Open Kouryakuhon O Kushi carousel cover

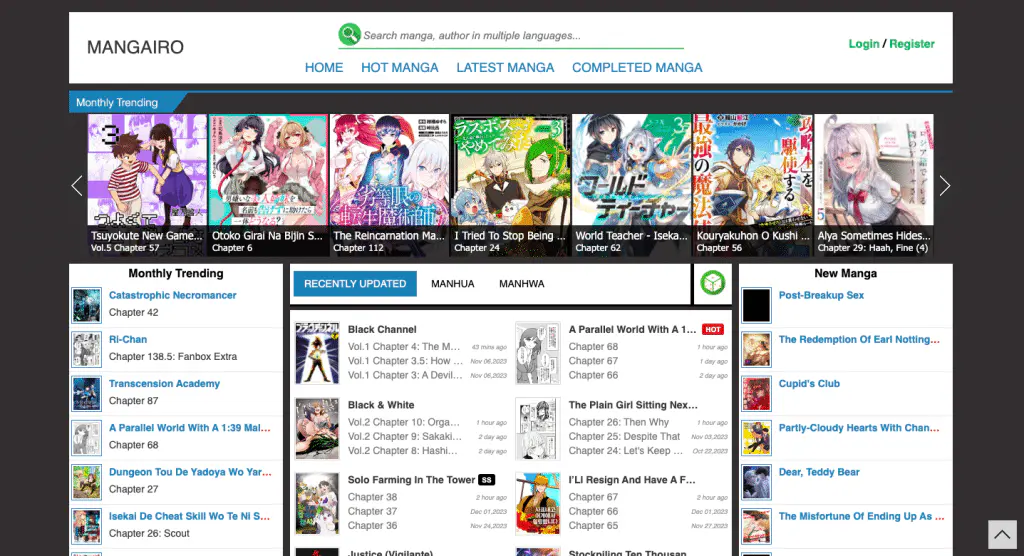752,185
